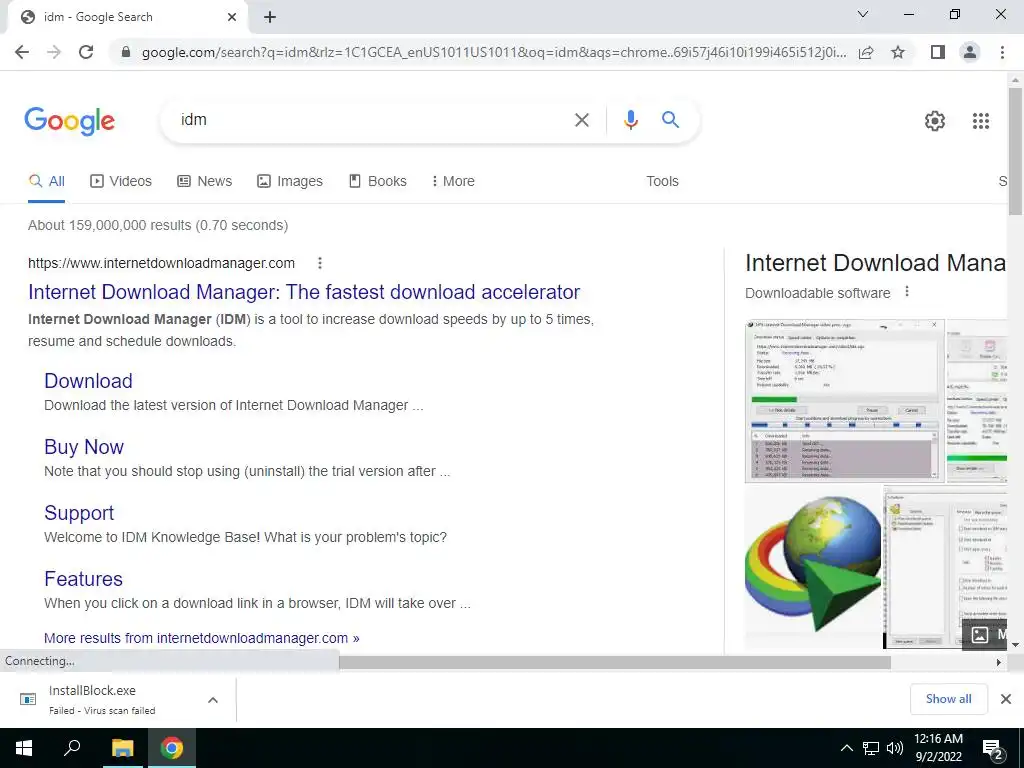Open options next to Downloadable software
The width and height of the screenshot is (1024, 768).
point(906,292)
